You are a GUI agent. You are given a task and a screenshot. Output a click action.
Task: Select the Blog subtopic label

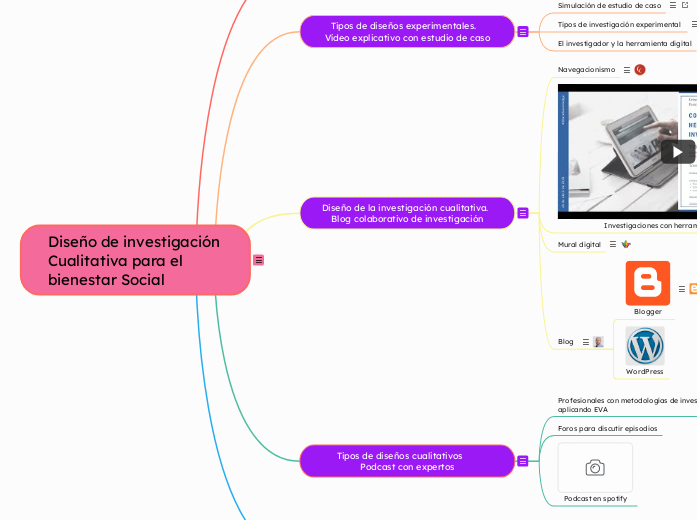tap(565, 342)
